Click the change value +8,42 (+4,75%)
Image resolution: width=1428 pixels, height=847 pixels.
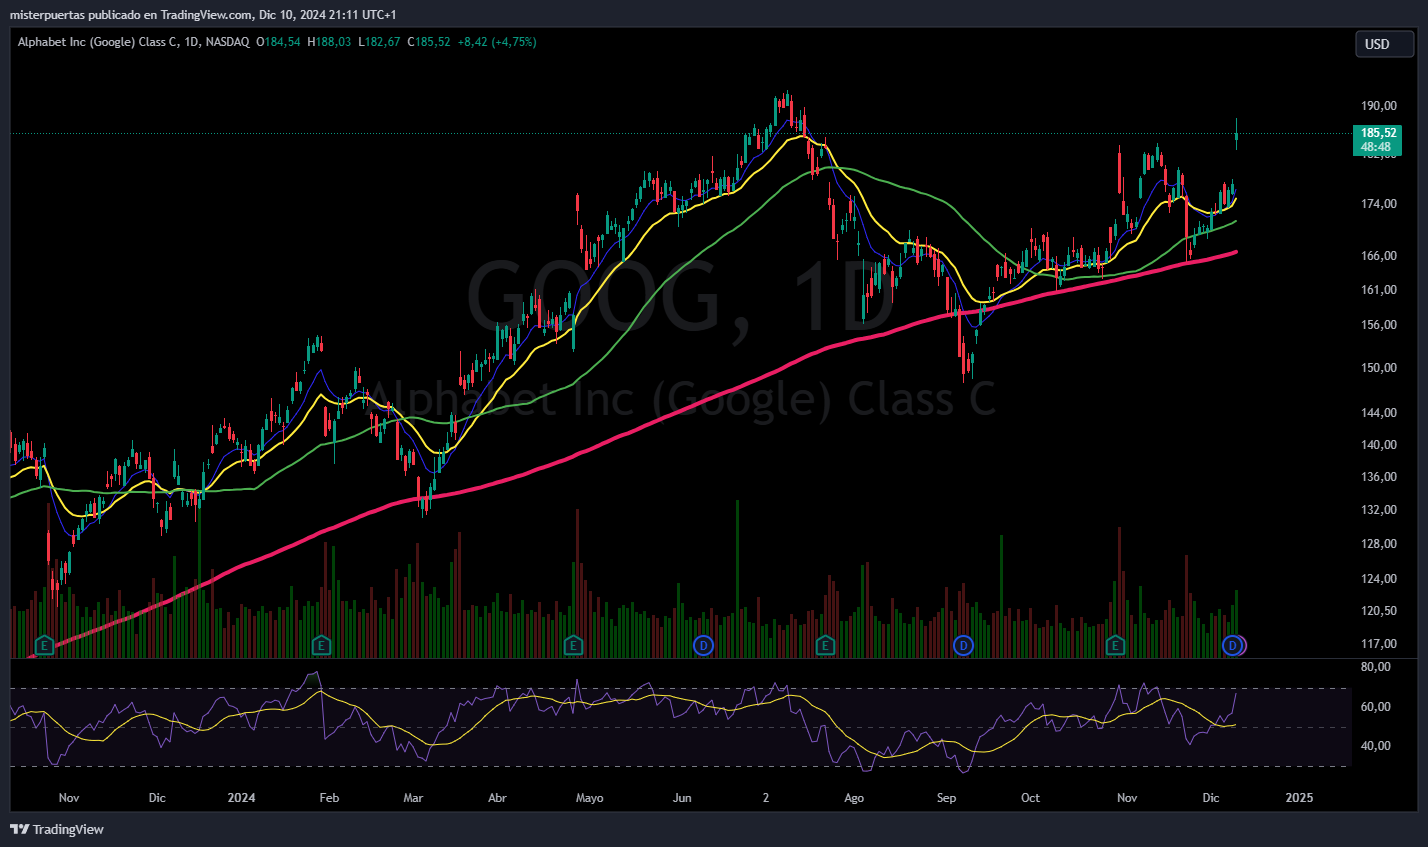[x=497, y=43]
